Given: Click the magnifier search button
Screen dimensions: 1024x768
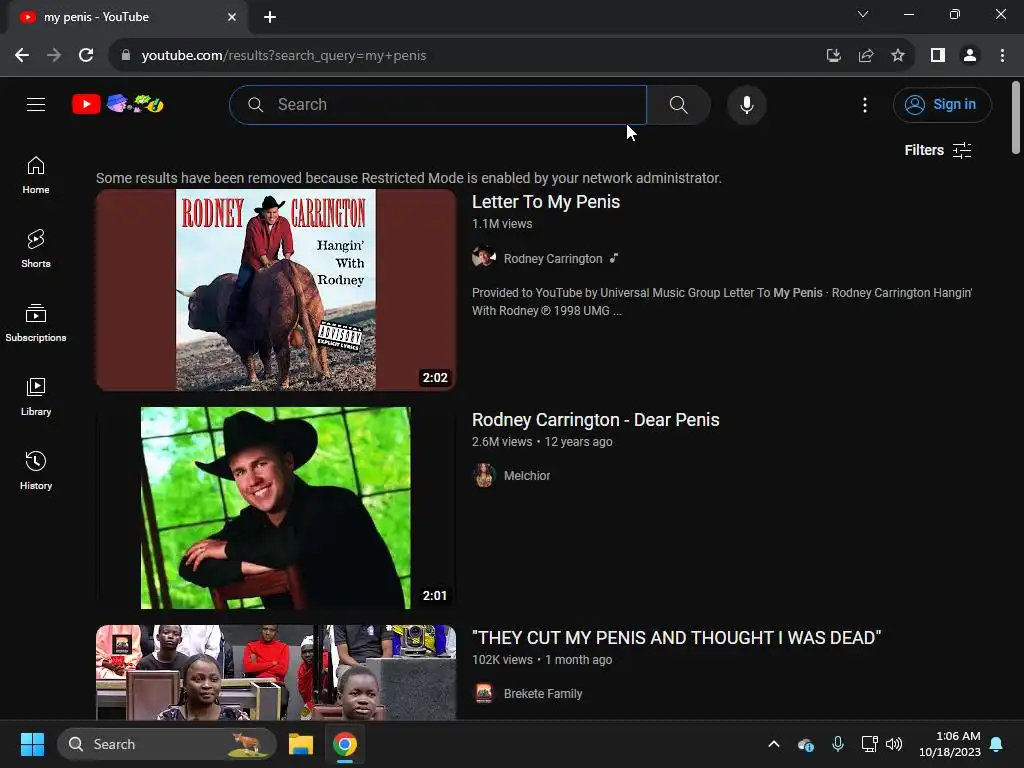Looking at the screenshot, I should point(679,104).
